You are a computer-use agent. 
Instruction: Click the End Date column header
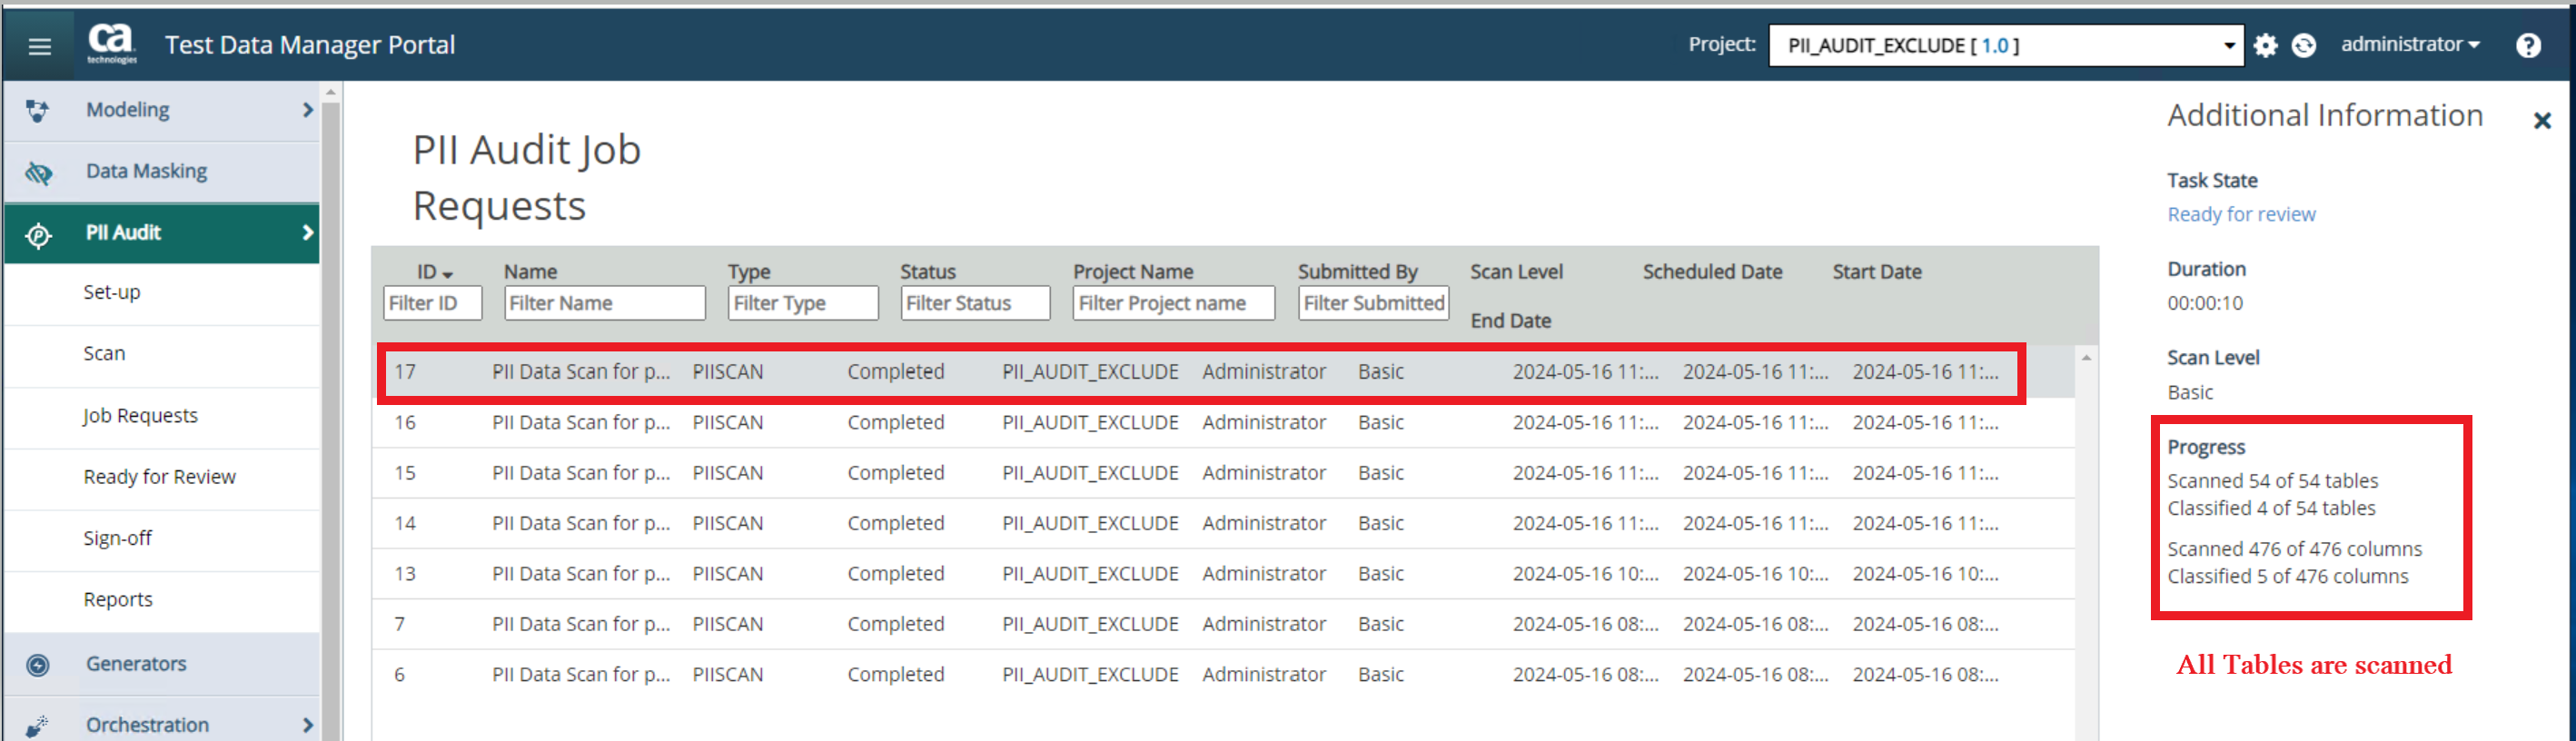point(1510,321)
